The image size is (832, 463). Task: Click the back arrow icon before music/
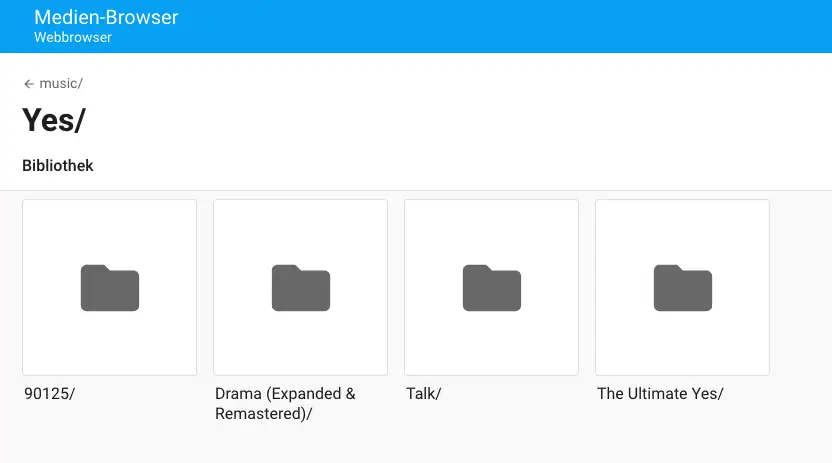tap(29, 84)
